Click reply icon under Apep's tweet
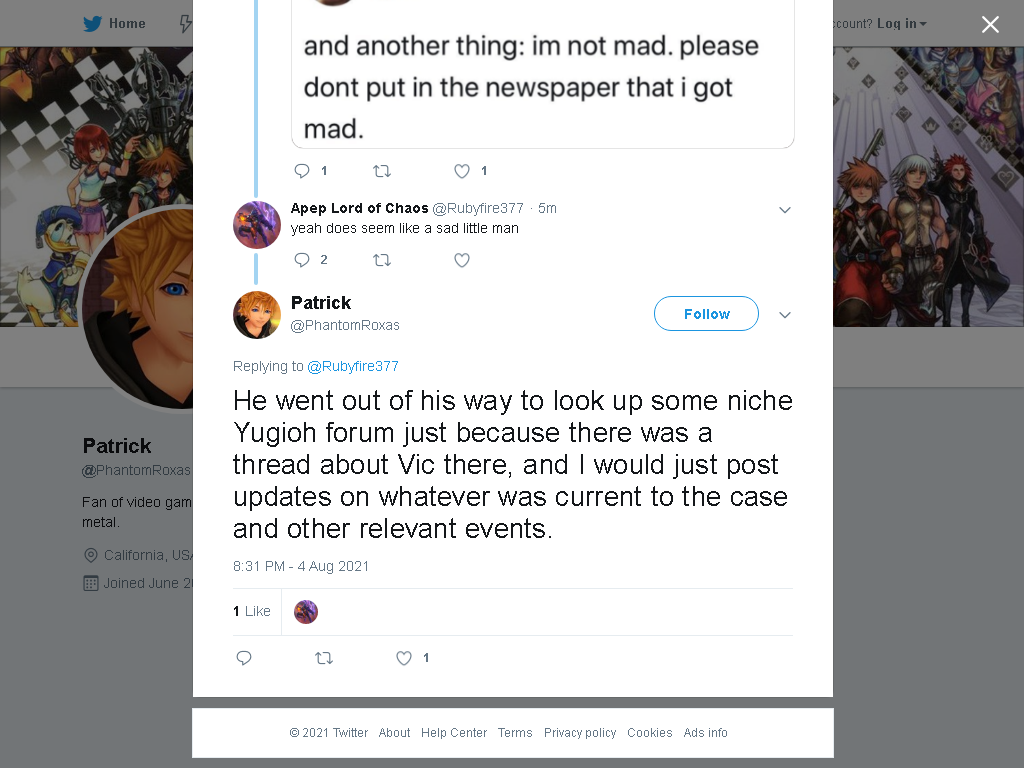 tap(302, 260)
